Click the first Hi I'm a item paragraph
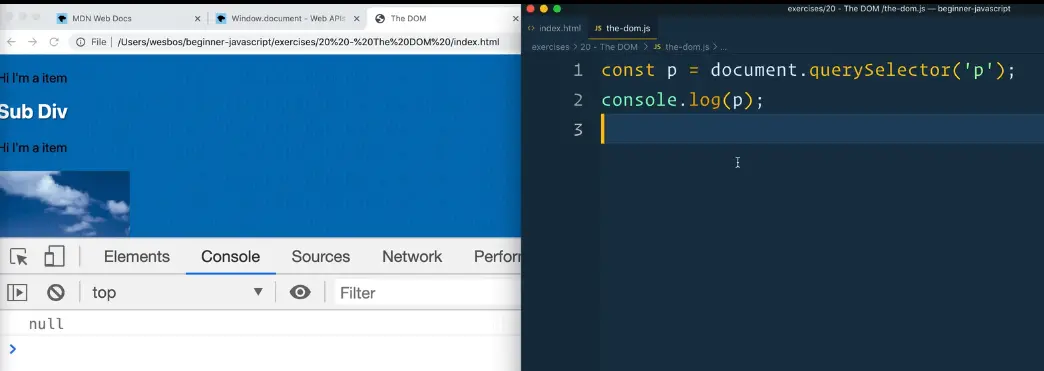The image size is (1044, 371). point(33,79)
